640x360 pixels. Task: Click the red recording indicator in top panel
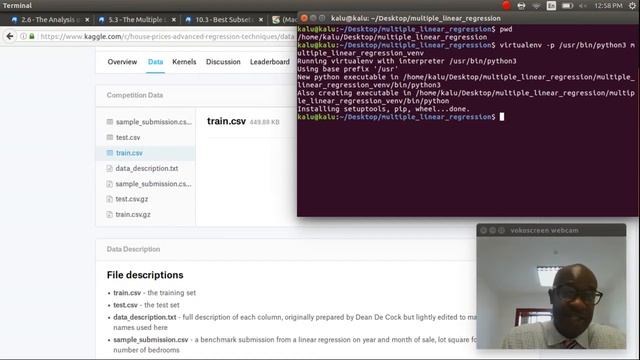507,5
